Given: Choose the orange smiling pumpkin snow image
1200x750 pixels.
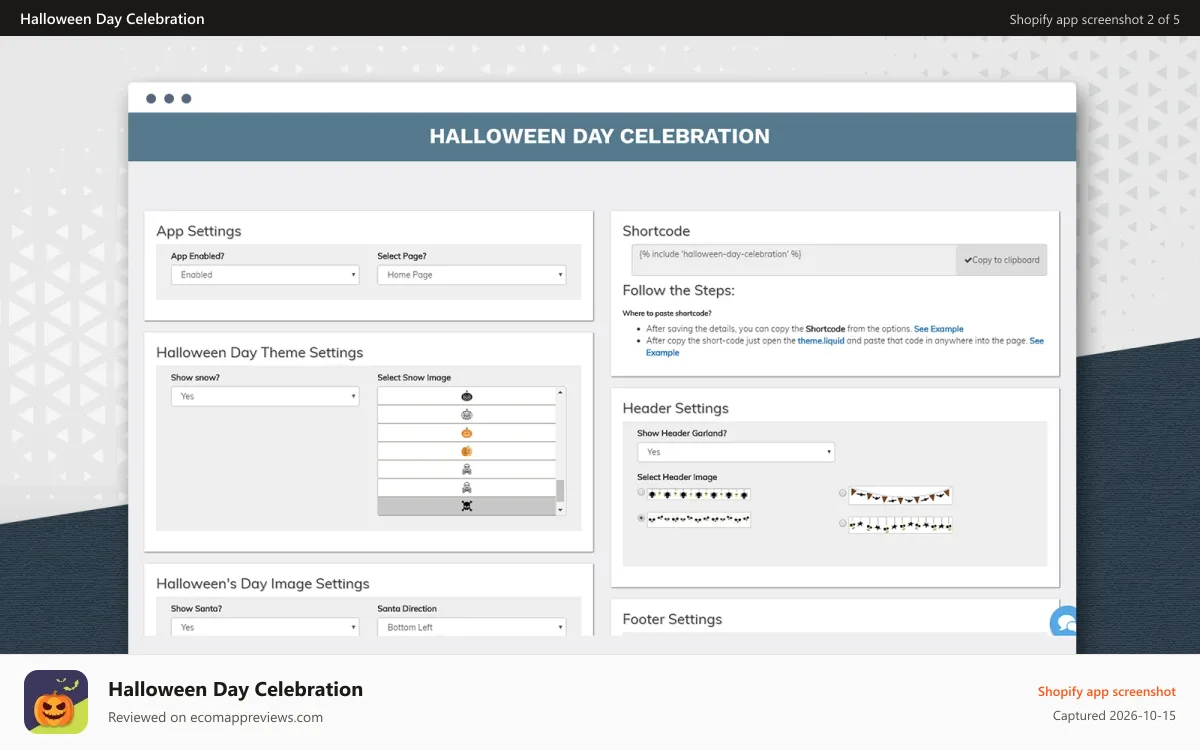Looking at the screenshot, I should 466,433.
